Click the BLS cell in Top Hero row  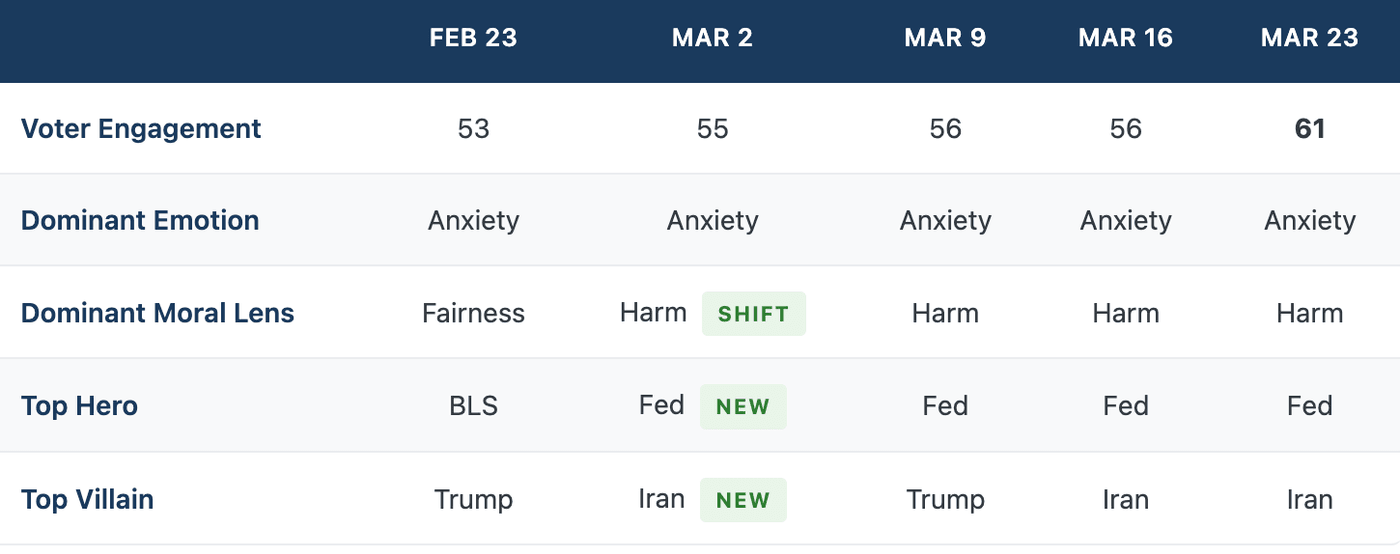pyautogui.click(x=473, y=406)
